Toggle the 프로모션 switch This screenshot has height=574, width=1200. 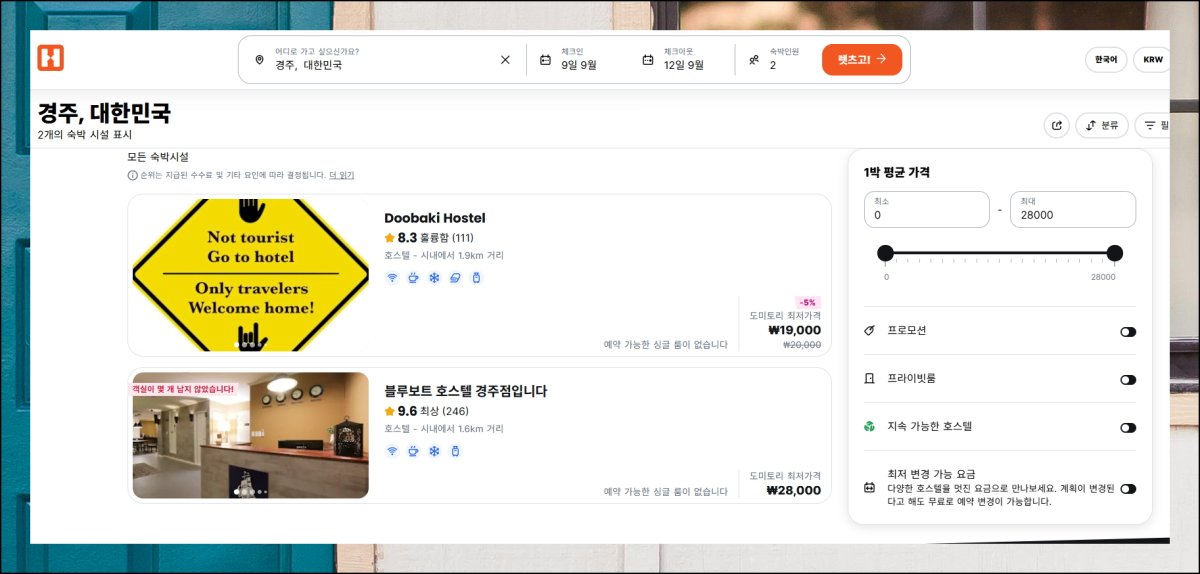(x=1128, y=332)
